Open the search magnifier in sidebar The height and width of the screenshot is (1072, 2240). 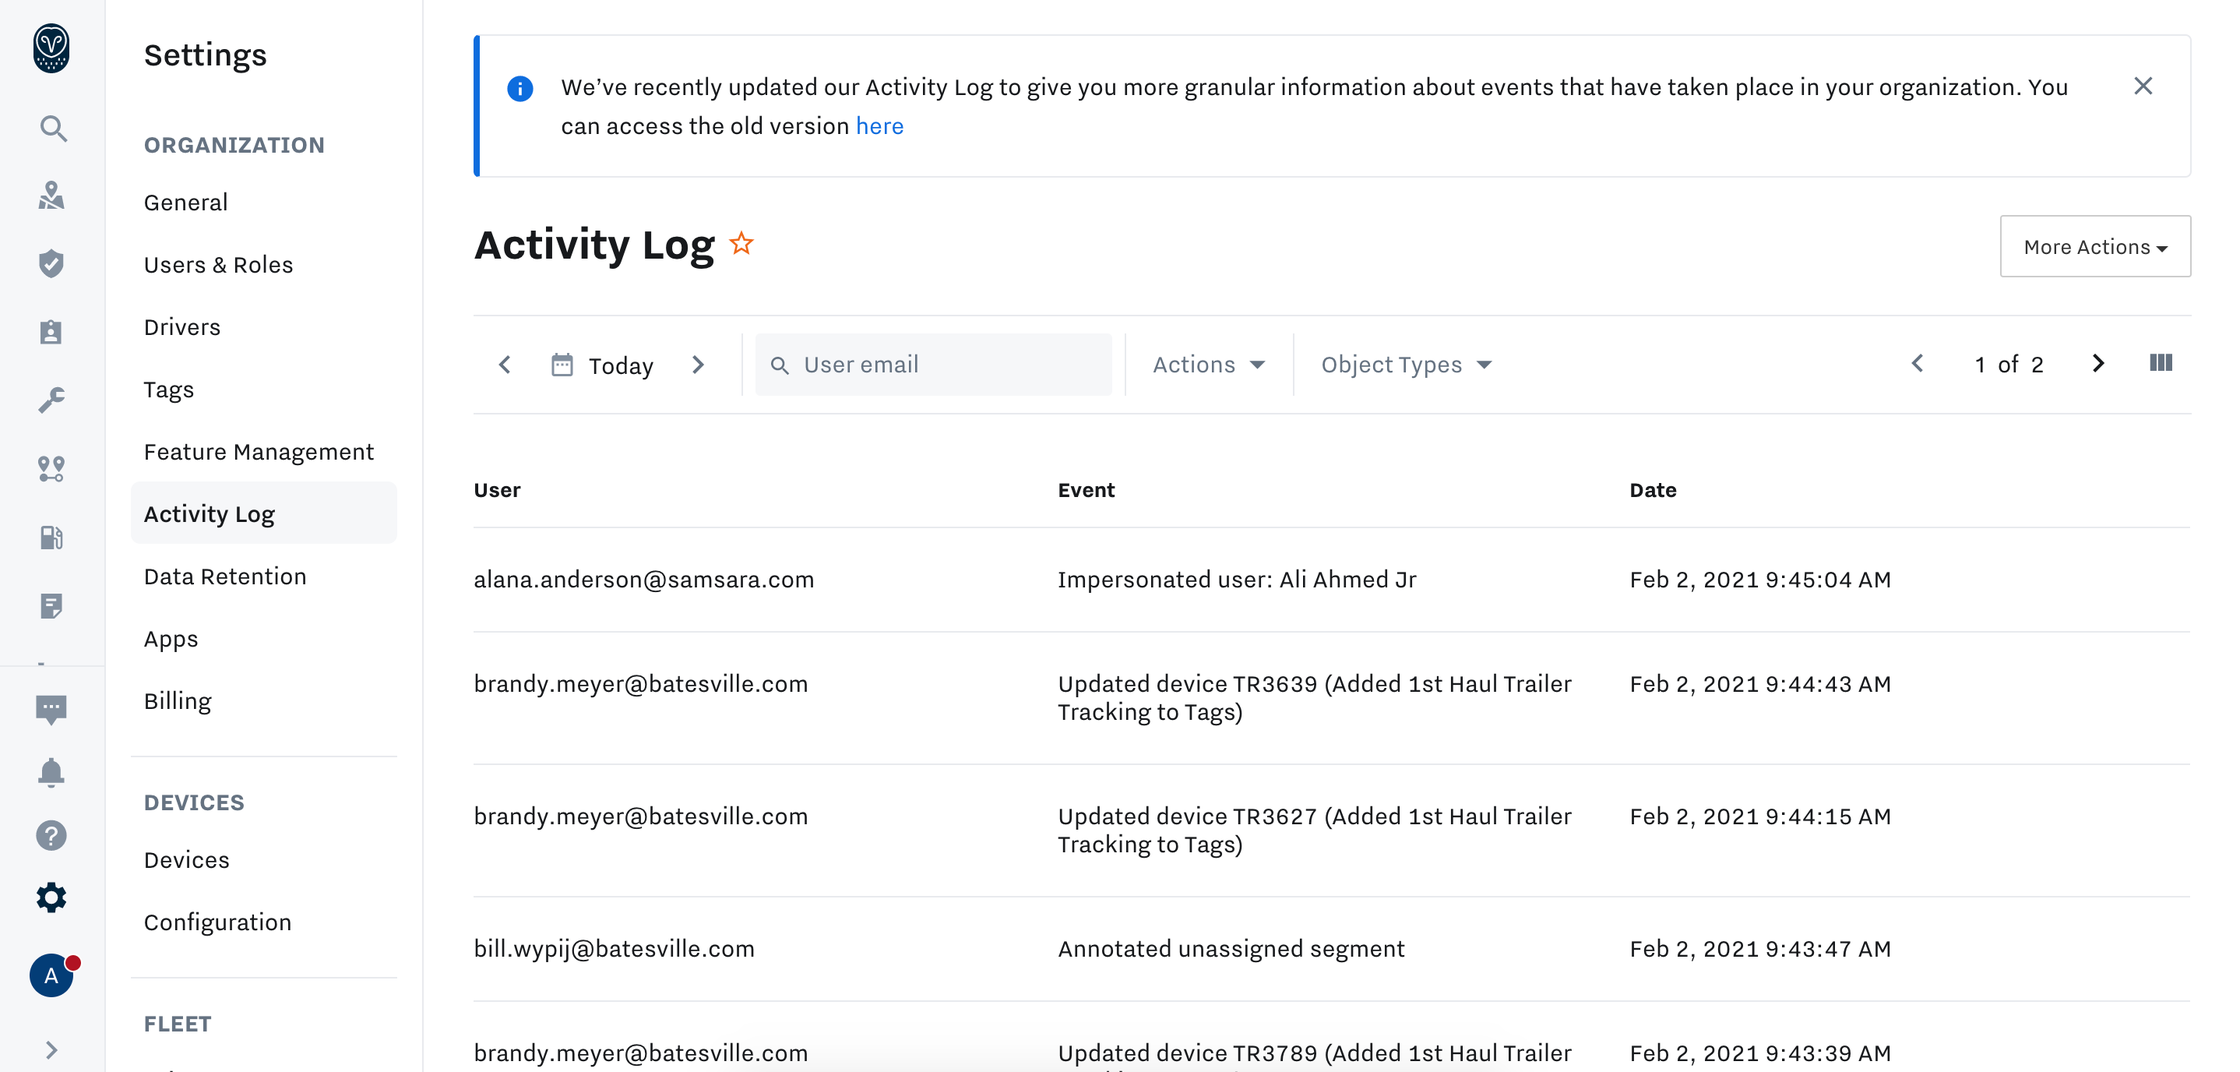pyautogui.click(x=53, y=129)
